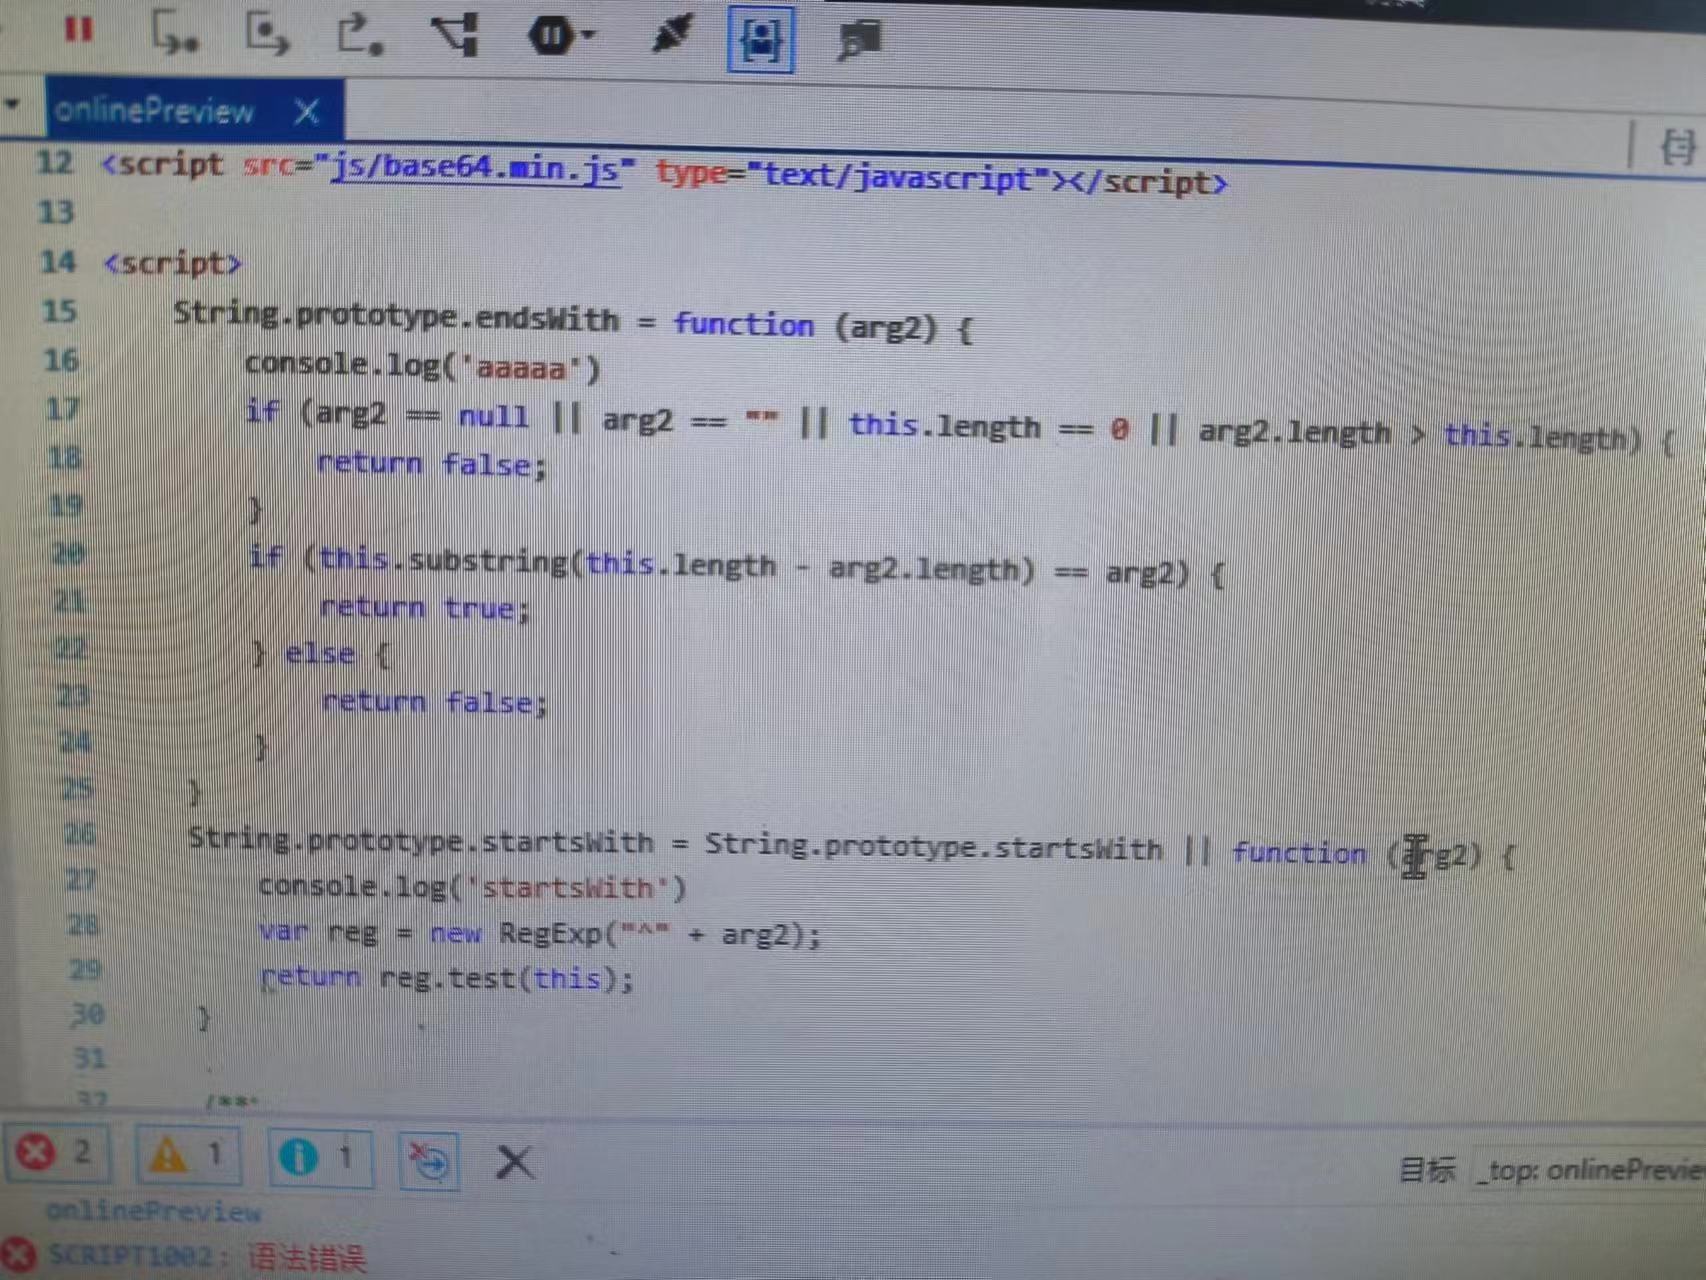Click the 'var reg = new RegExp' line
Image resolution: width=1706 pixels, height=1280 pixels.
click(540, 934)
